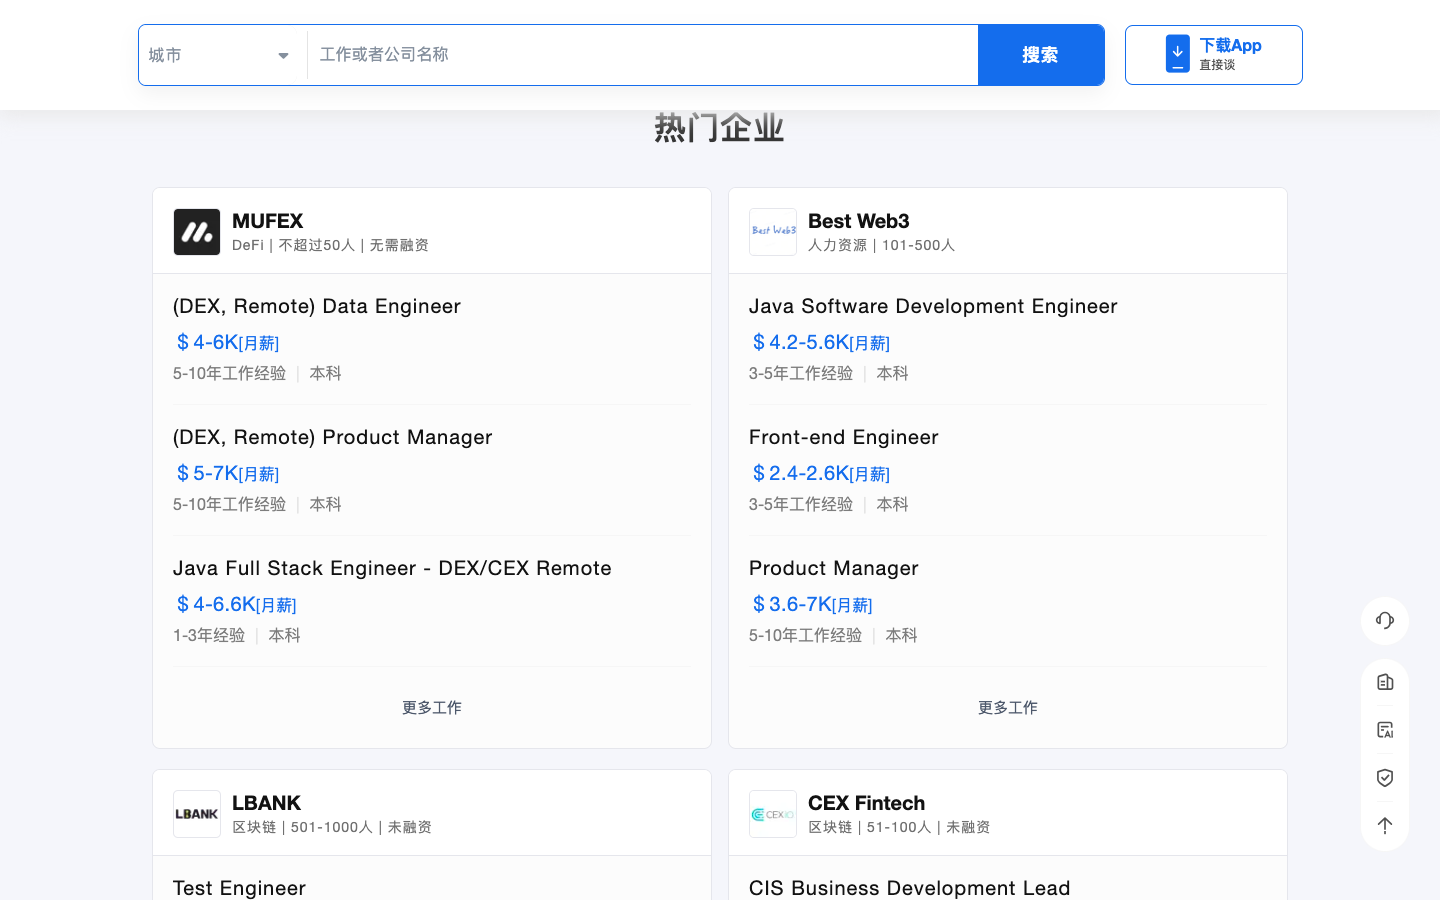Click the back-to-top arrow icon
Viewport: 1440px width, 900px height.
1385,826
